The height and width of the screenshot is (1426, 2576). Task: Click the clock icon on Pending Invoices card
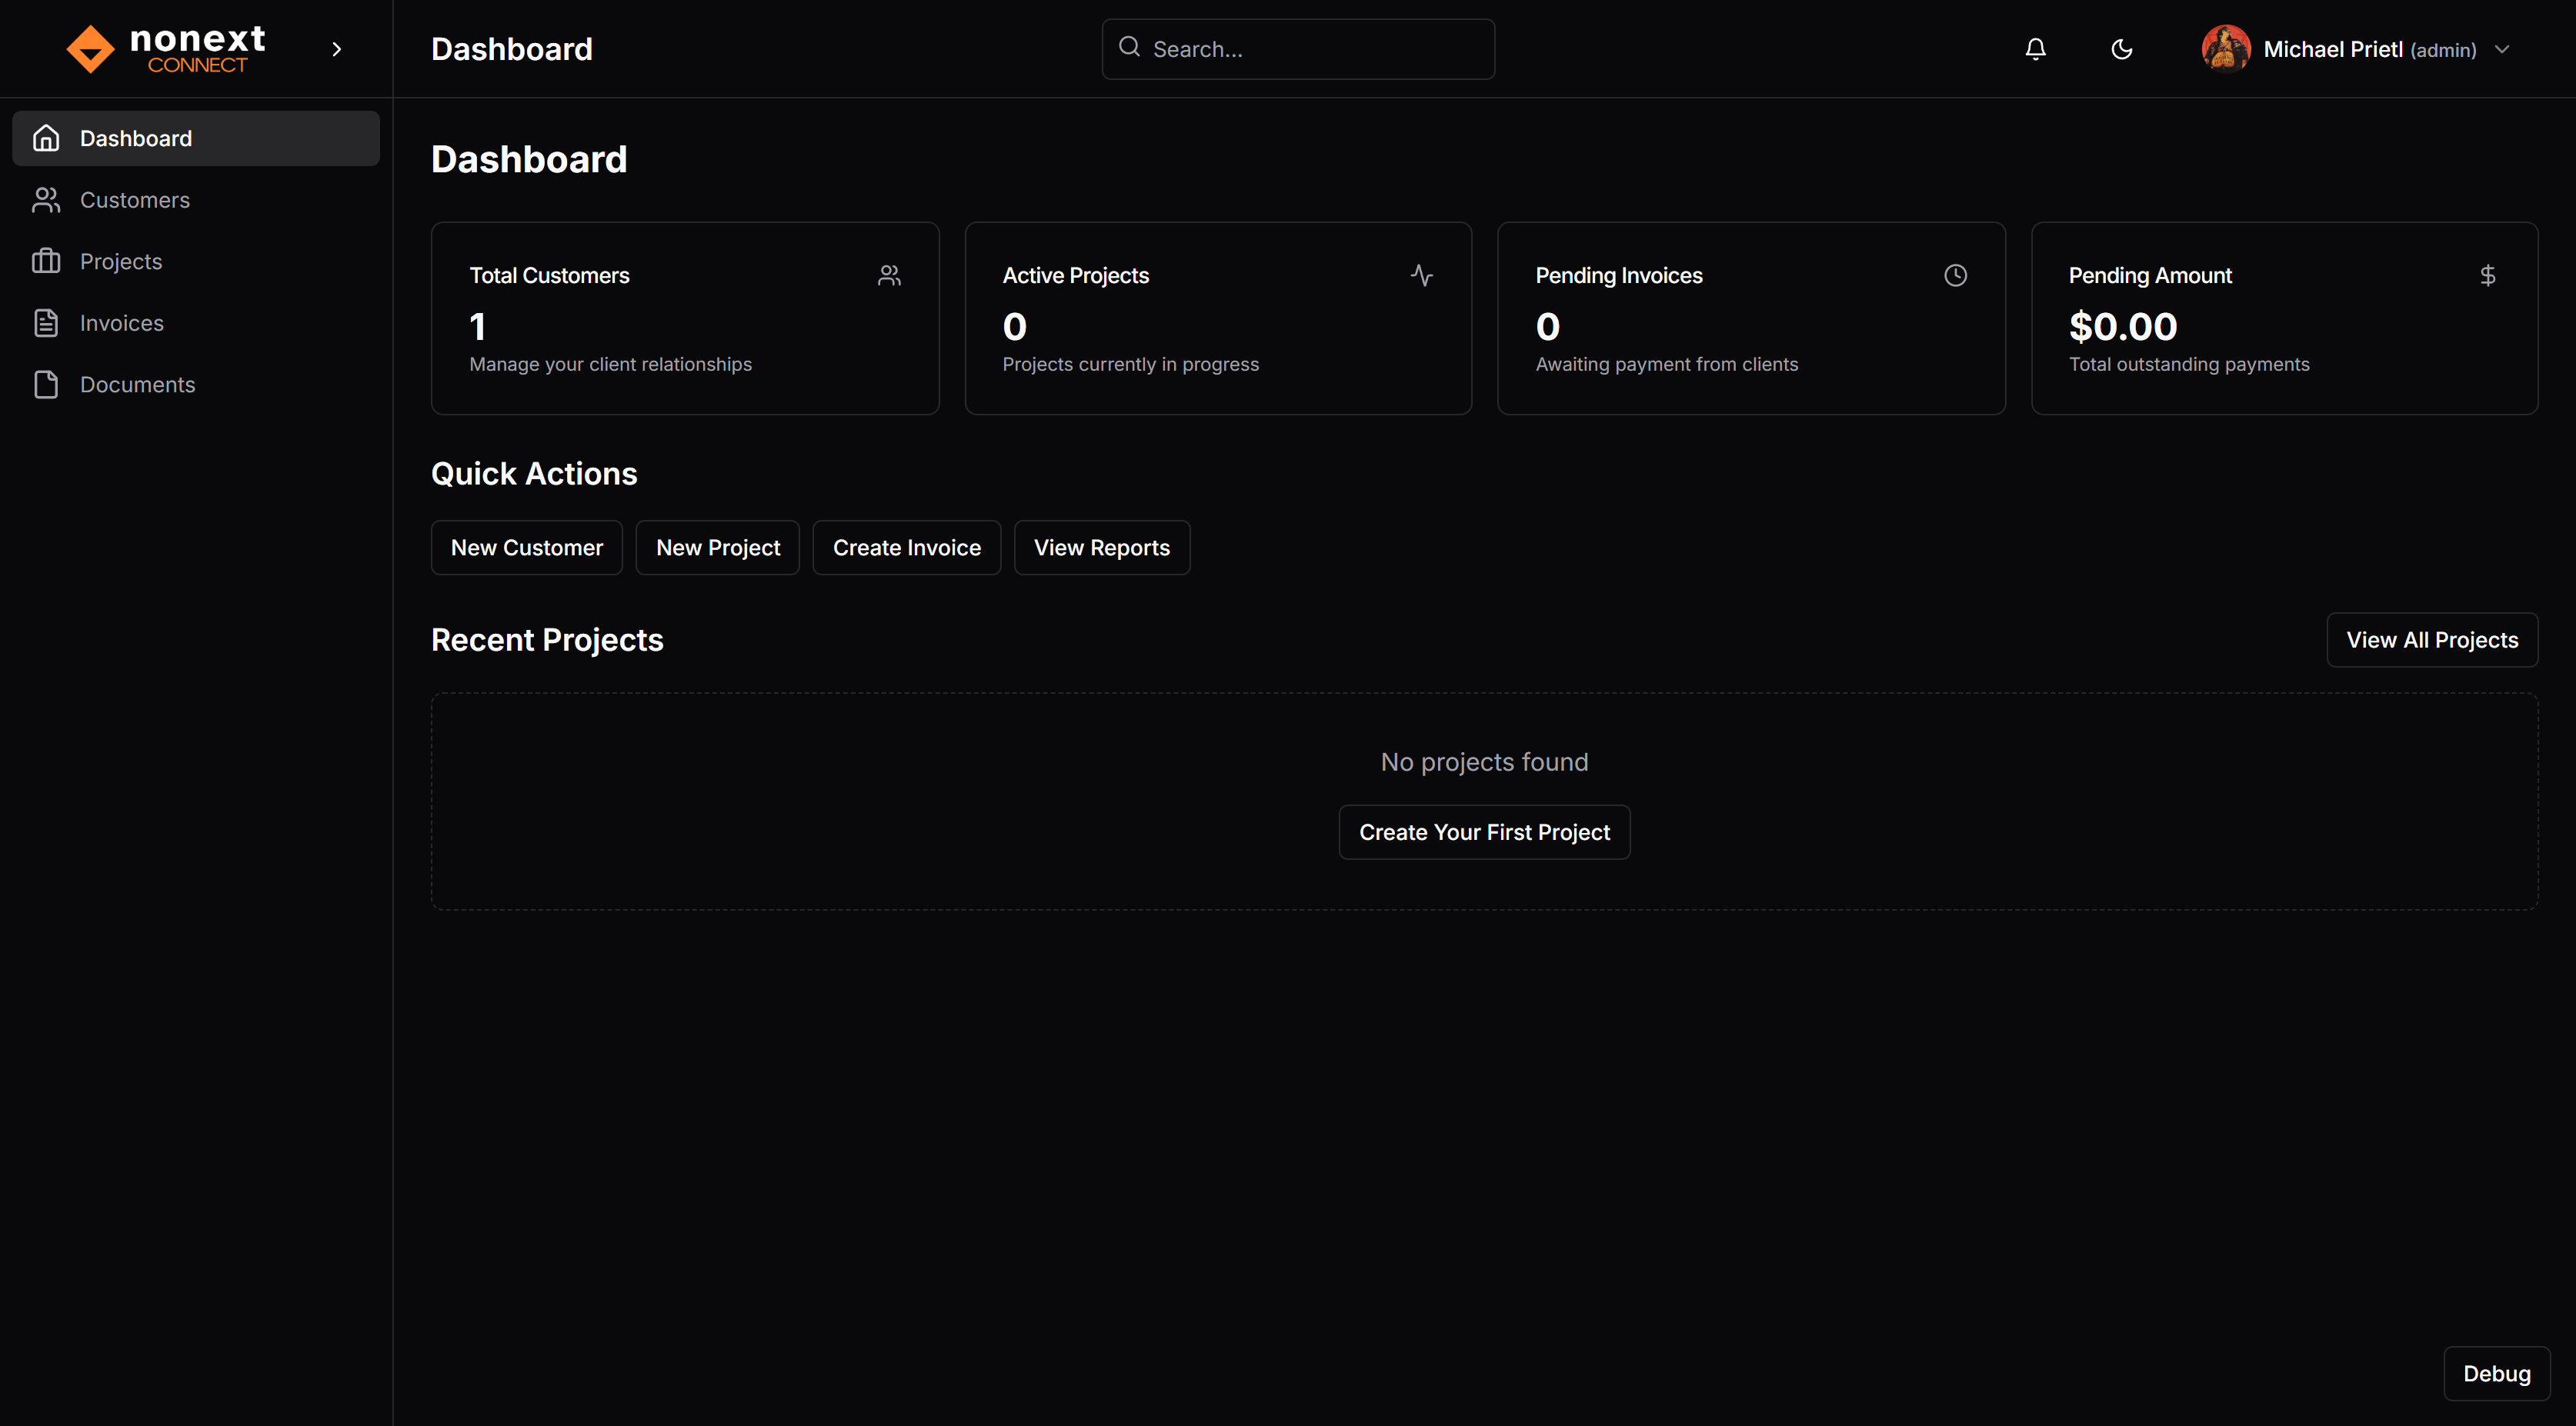[1956, 274]
